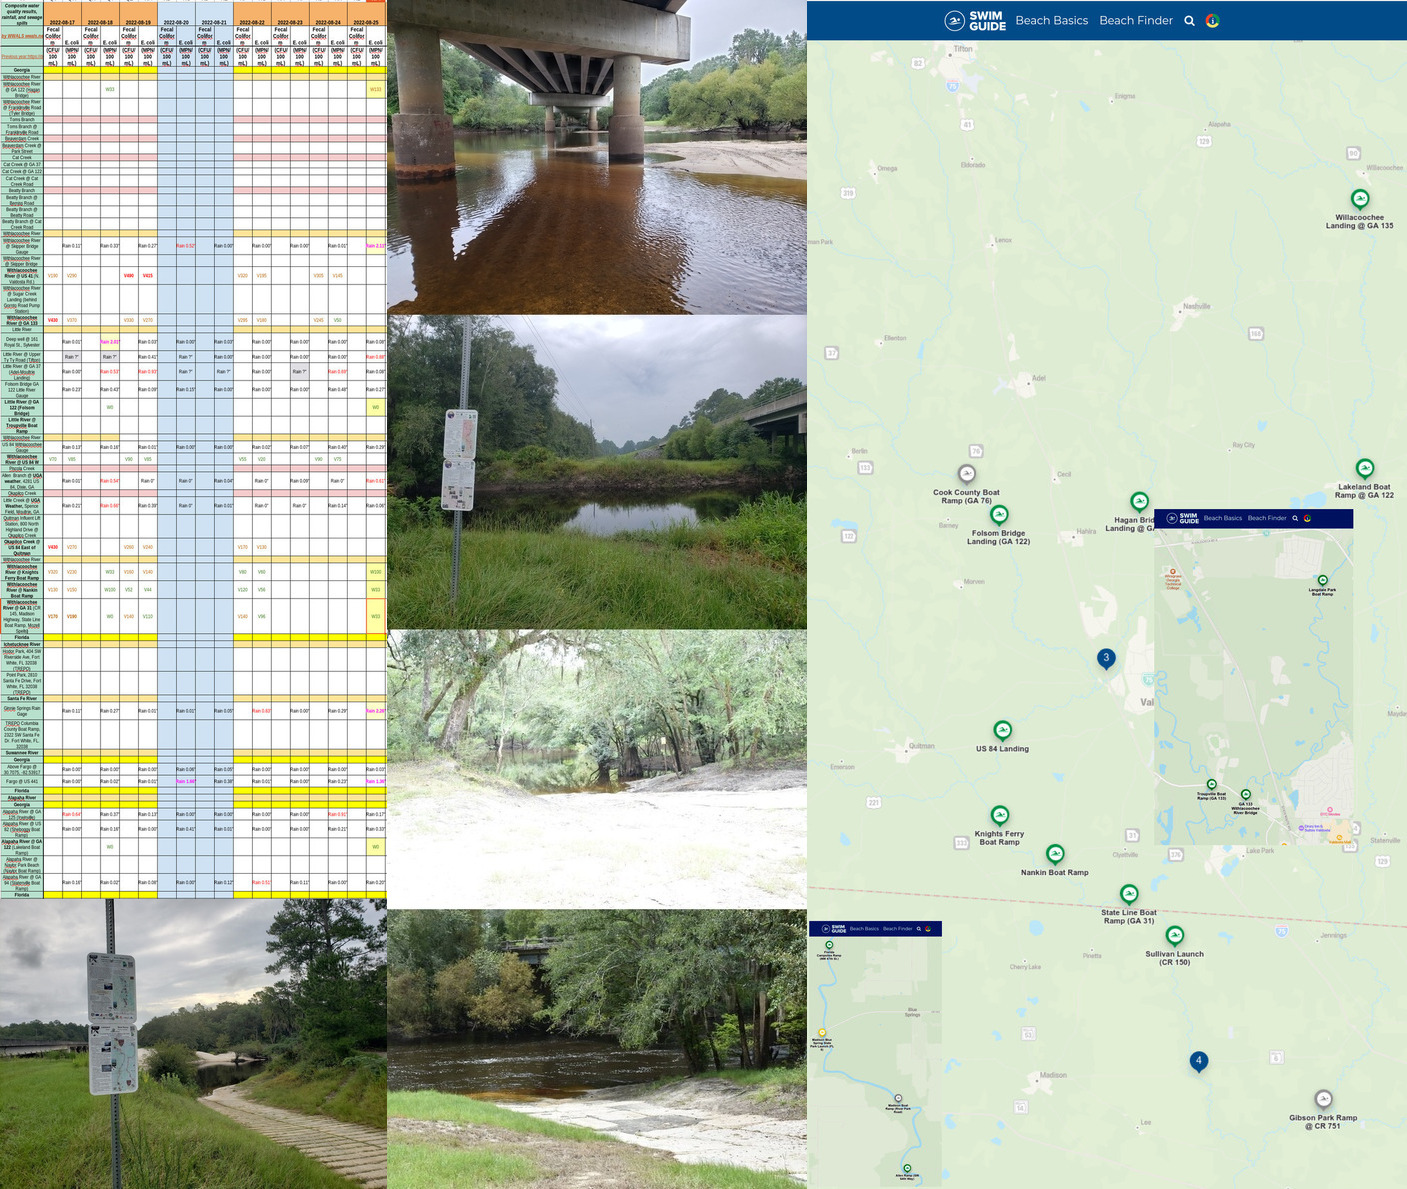Click the 'Composite water quality results' title cell
Screen dimensions: 1407x1189
tap(21, 14)
